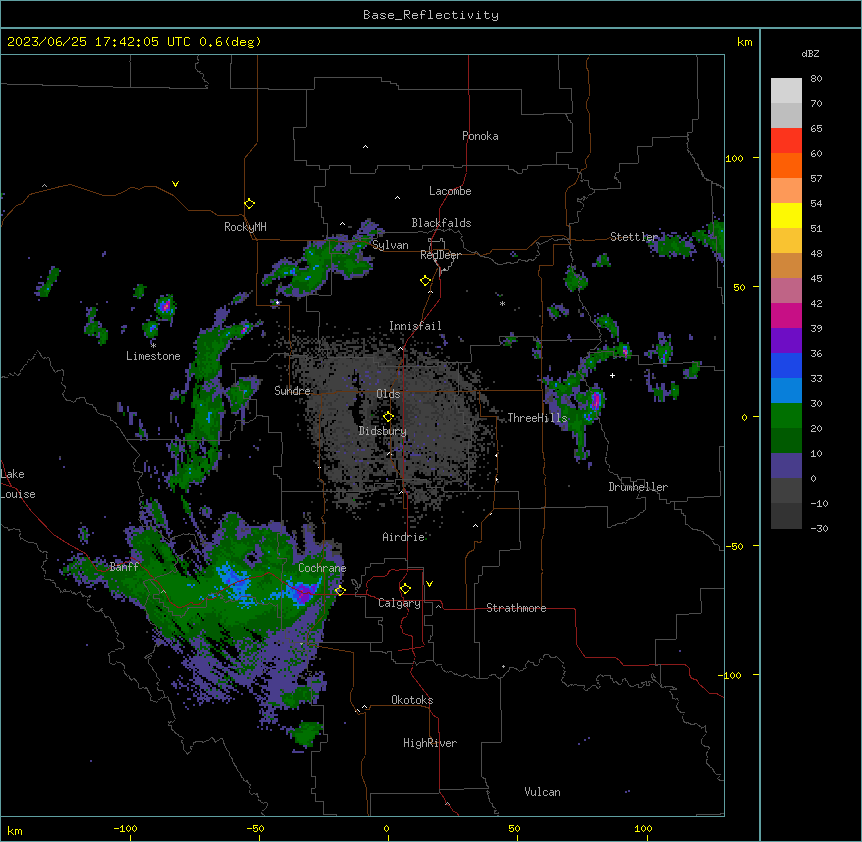This screenshot has height=842, width=862.
Task: Click the RockyMH label on the map
Action: tap(245, 226)
